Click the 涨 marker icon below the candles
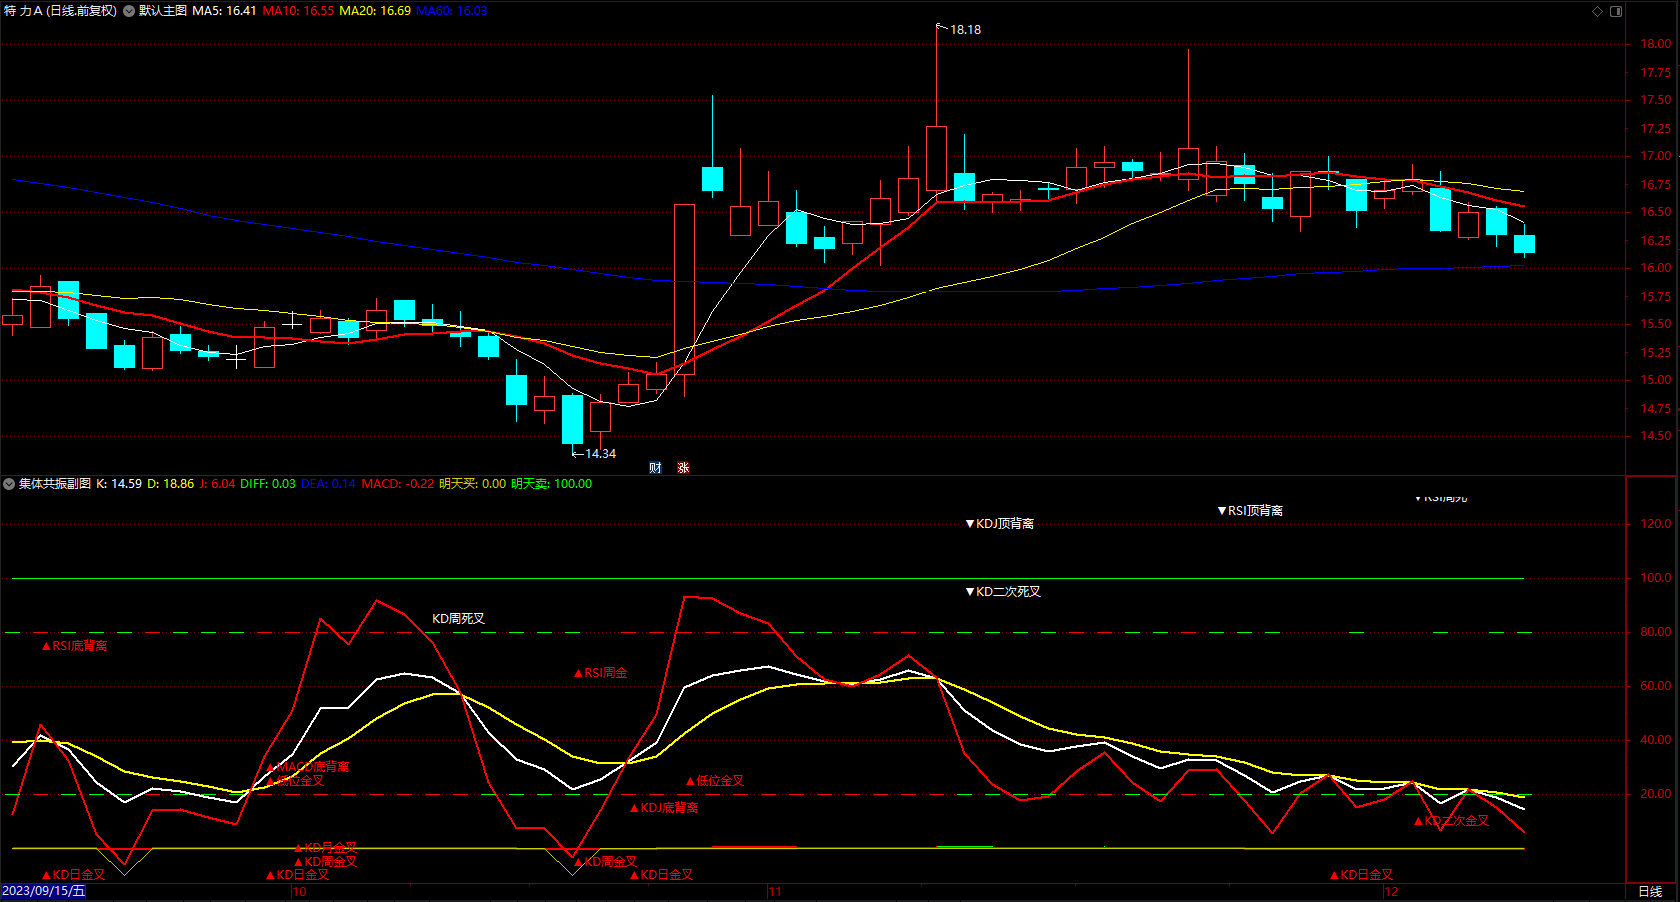This screenshot has height=902, width=1680. click(684, 468)
